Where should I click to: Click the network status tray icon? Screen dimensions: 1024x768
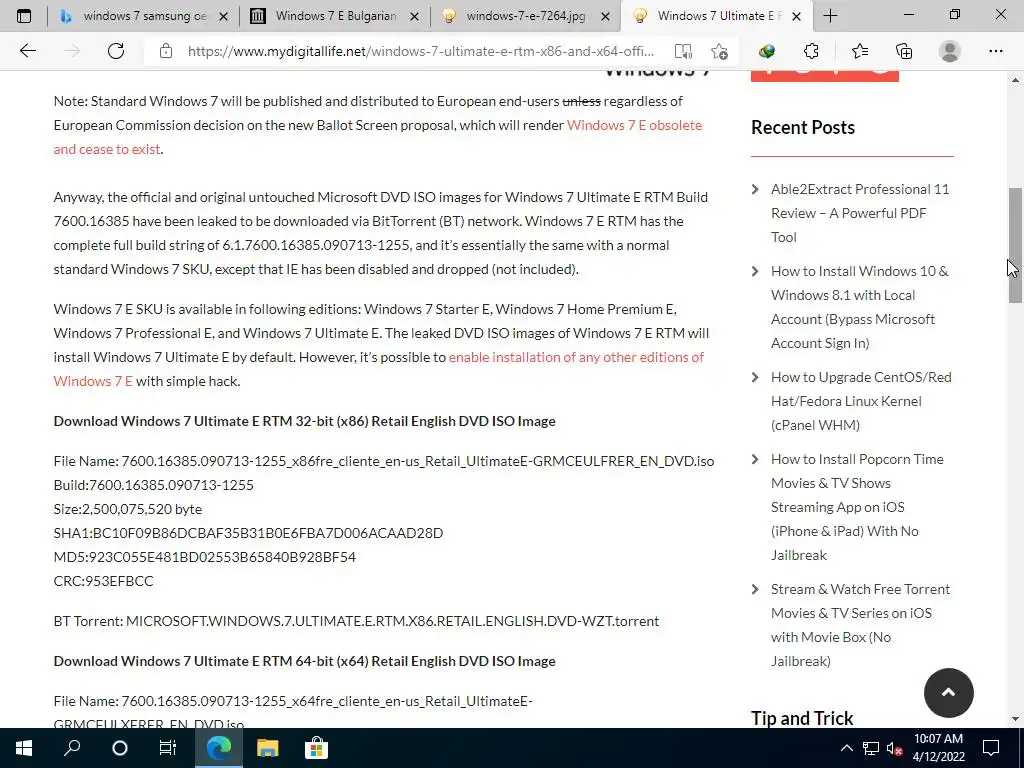coord(871,748)
